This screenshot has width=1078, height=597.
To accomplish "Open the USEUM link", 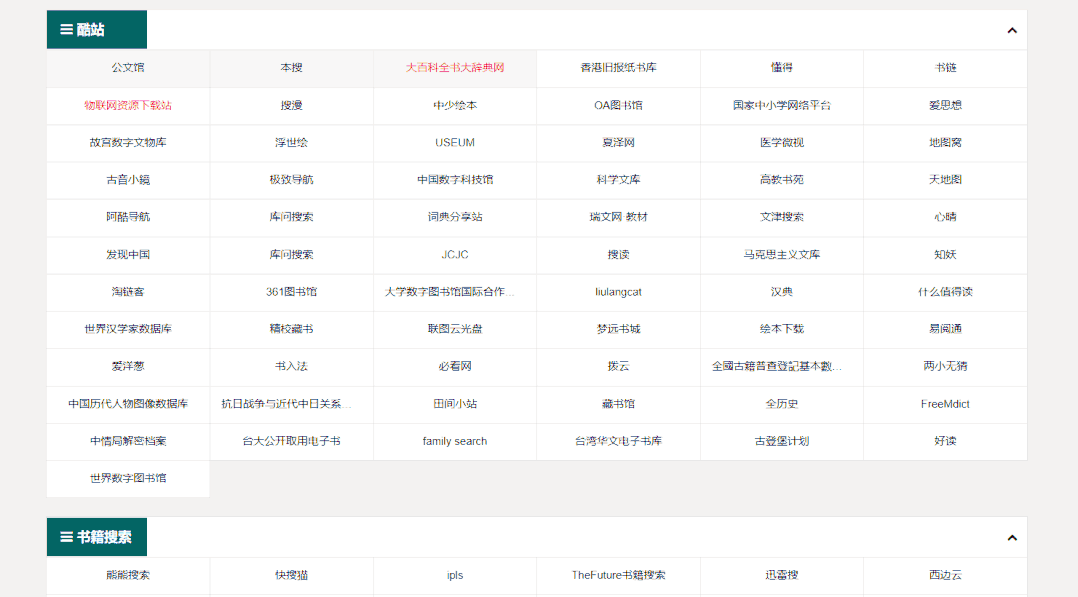I will pyautogui.click(x=455, y=142).
